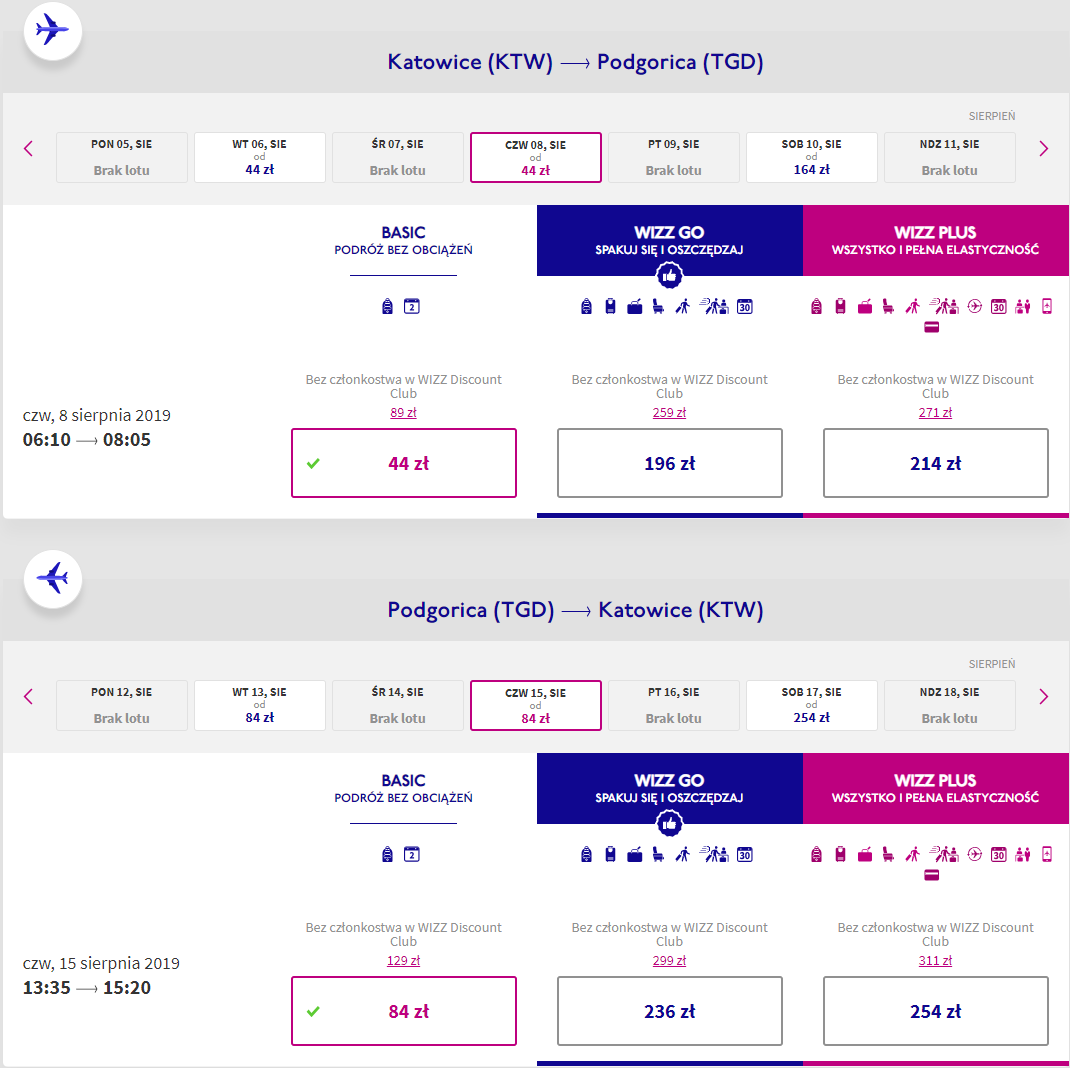Select the 44 zł BASIC outbound fare
Viewport: 1070px width, 1068px height.
[404, 463]
